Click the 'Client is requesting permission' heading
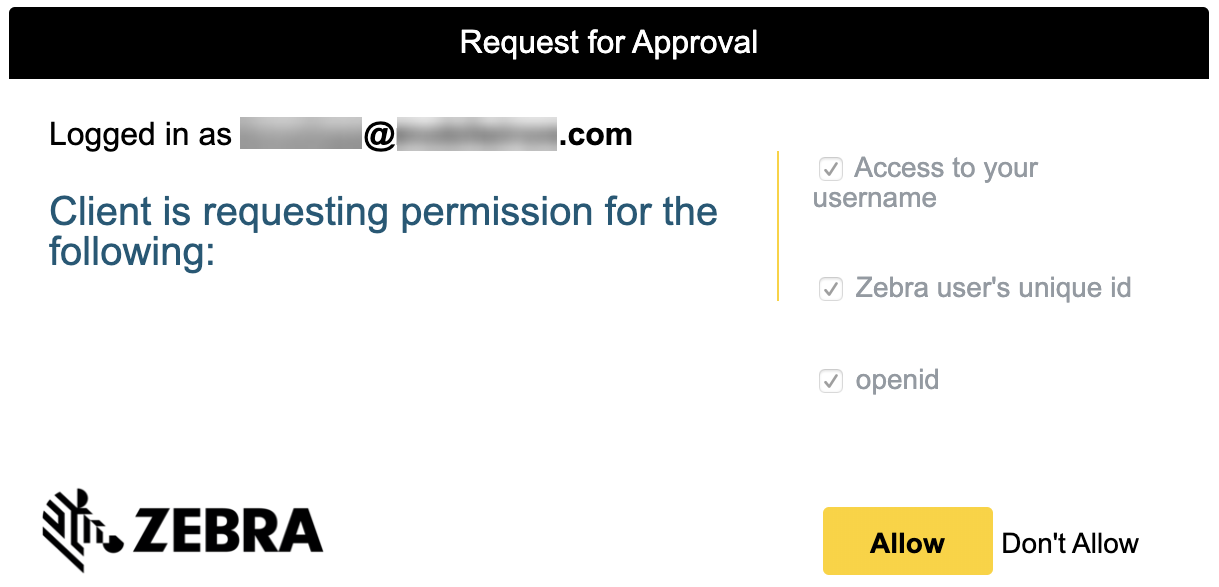1219x587 pixels. pyautogui.click(x=383, y=231)
